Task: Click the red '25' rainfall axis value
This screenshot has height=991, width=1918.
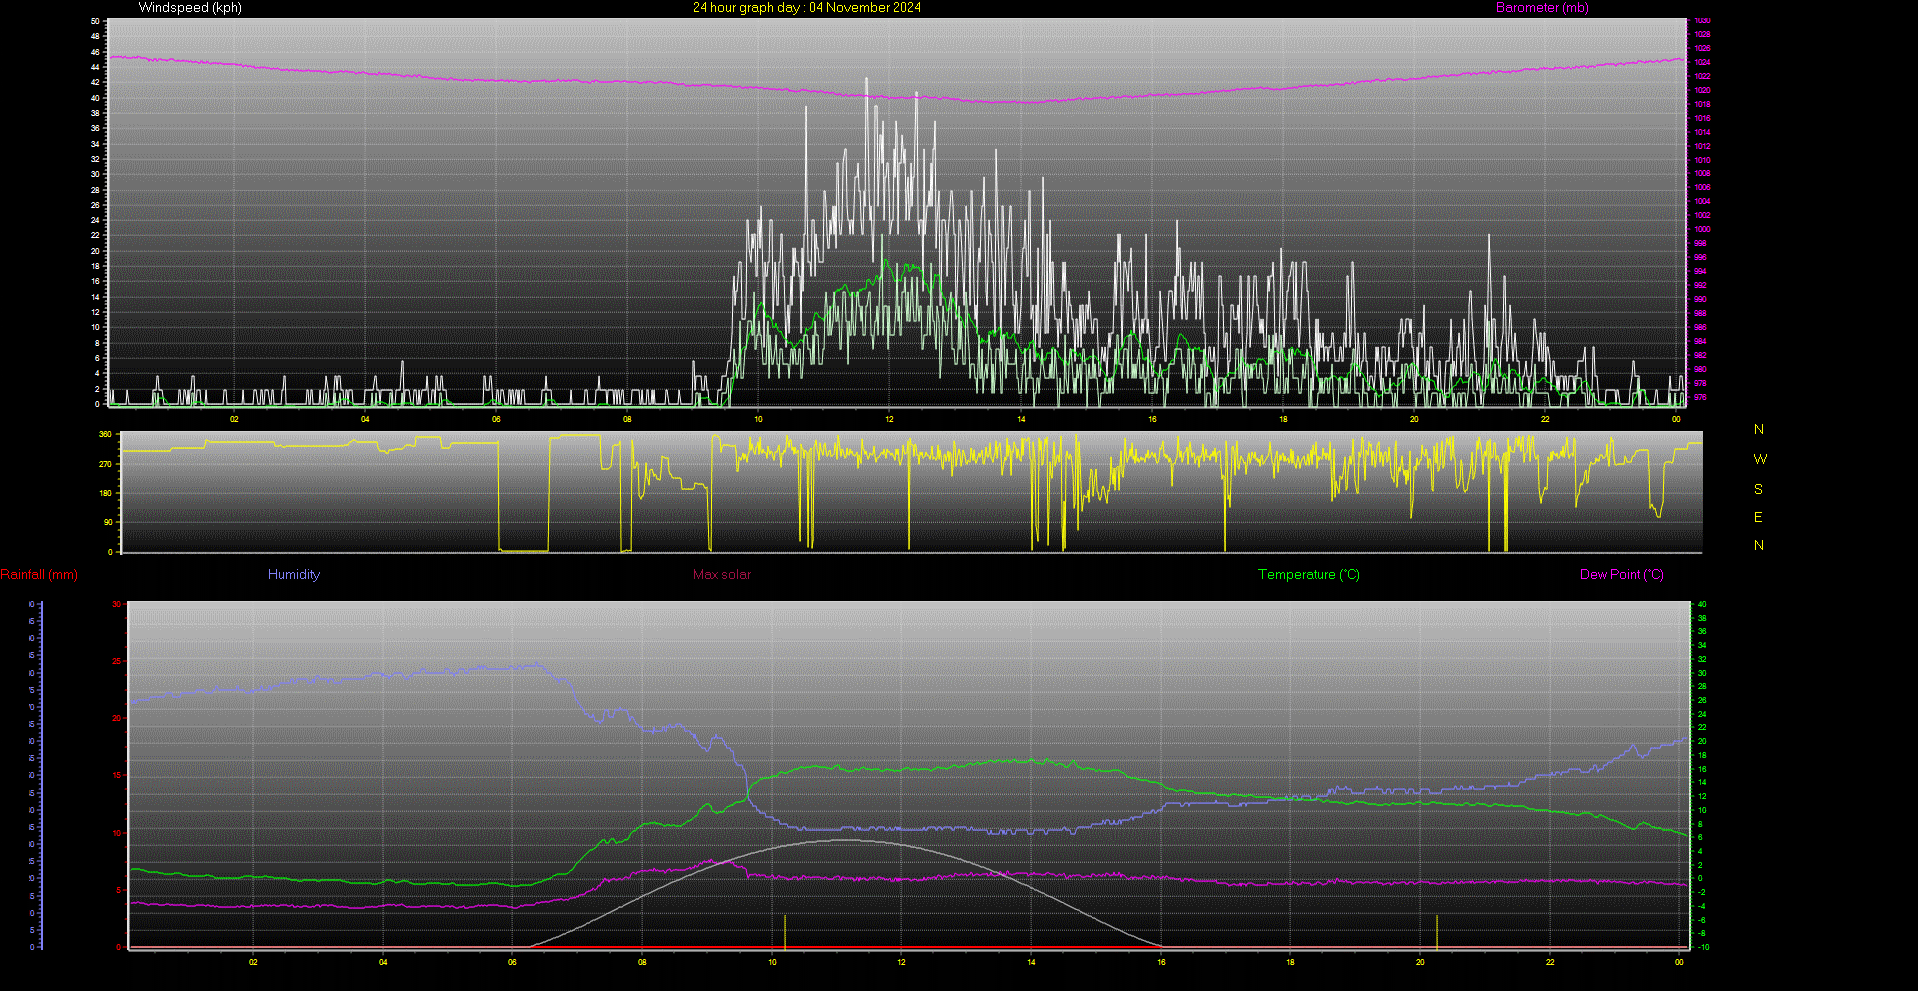Action: pos(116,661)
